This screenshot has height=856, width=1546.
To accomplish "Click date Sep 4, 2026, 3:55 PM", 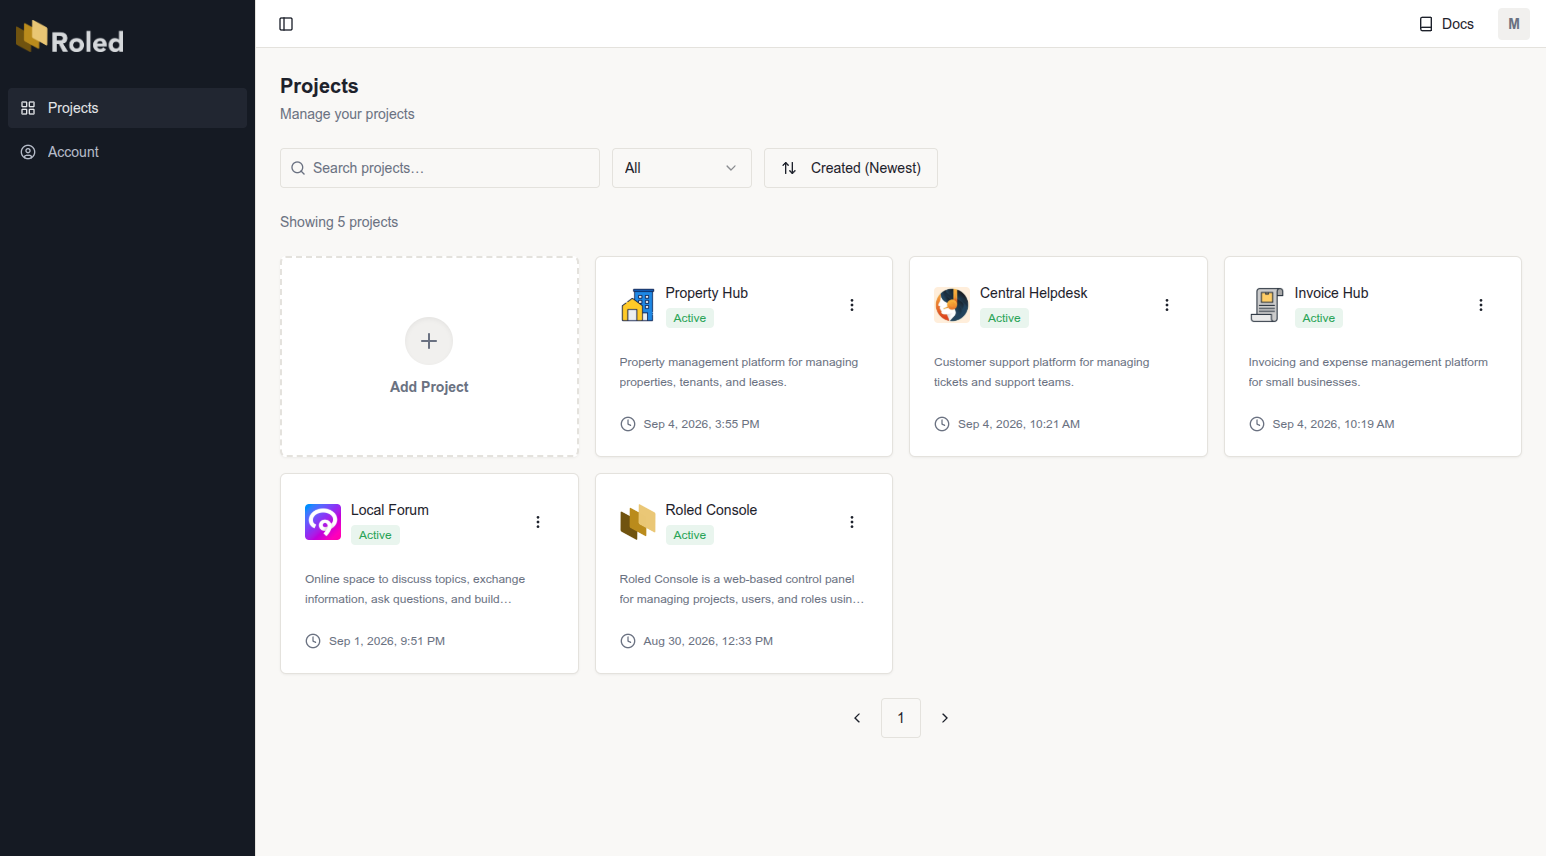I will pos(701,424).
